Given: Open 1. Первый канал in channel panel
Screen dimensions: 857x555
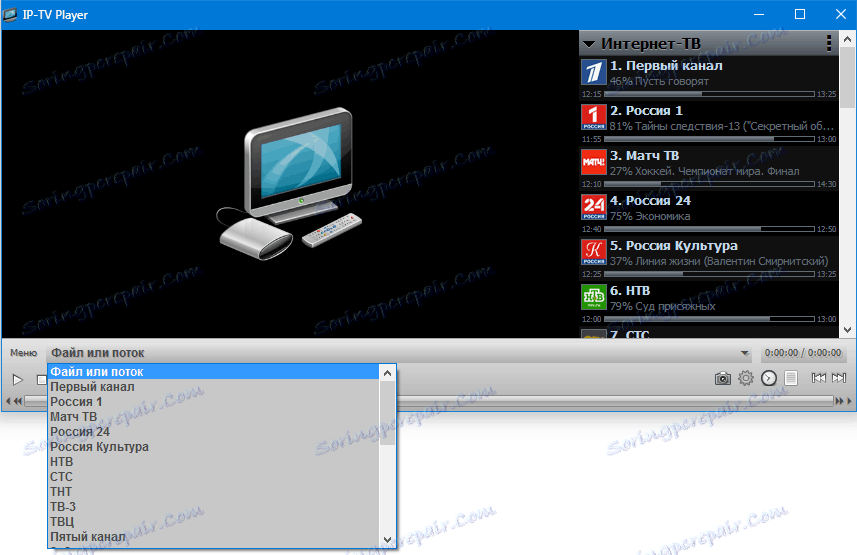Looking at the screenshot, I should tap(709, 78).
